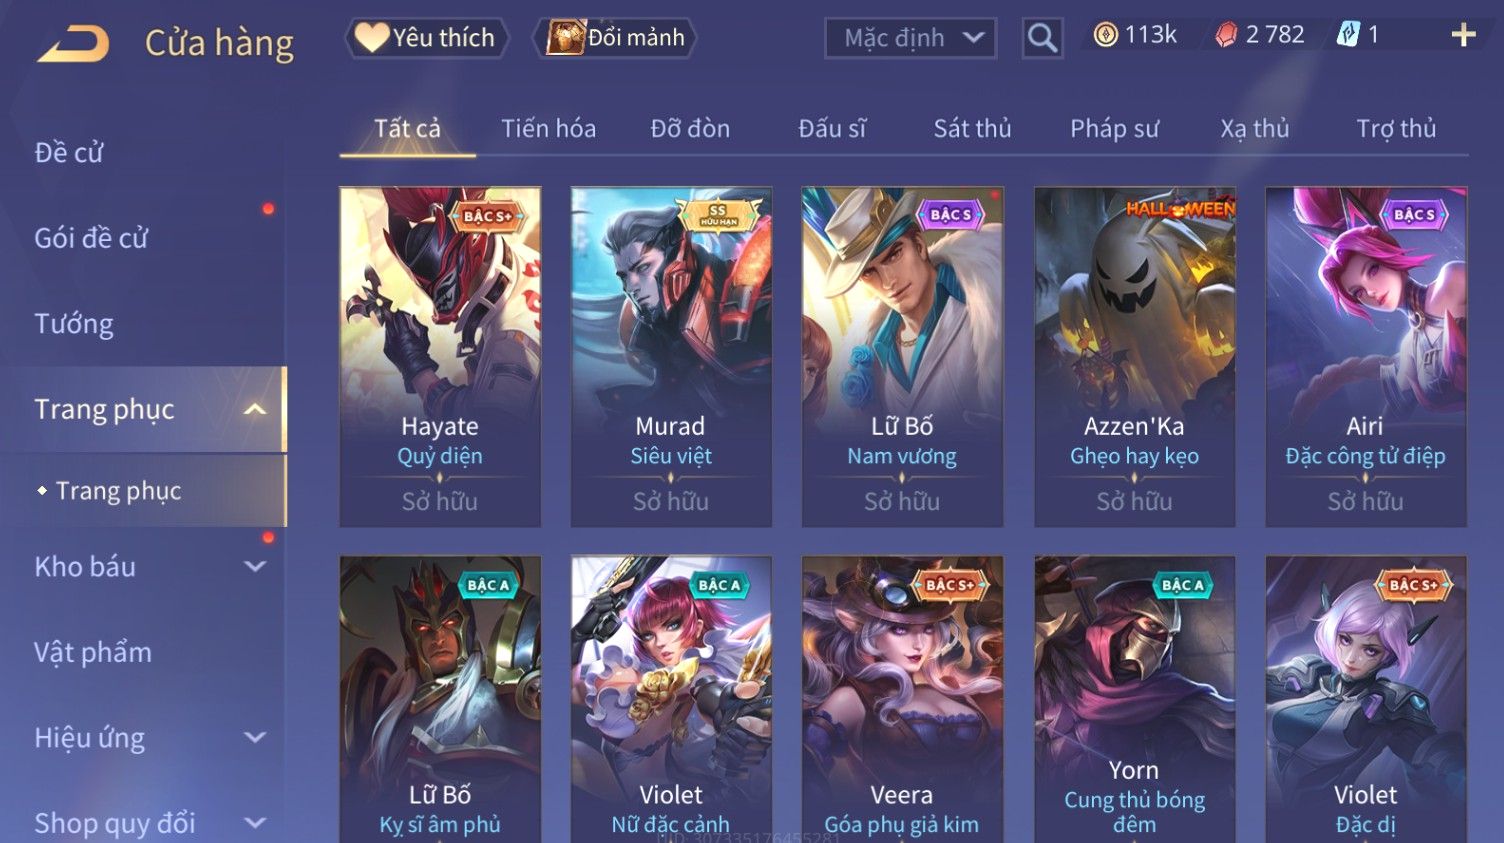Expand the Hiệu ứng sidebar section
This screenshot has height=843, width=1504.
click(255, 737)
